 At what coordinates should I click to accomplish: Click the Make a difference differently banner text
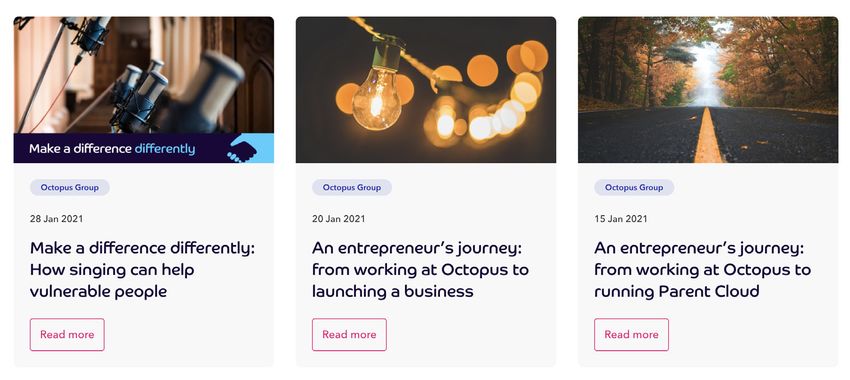(x=112, y=149)
